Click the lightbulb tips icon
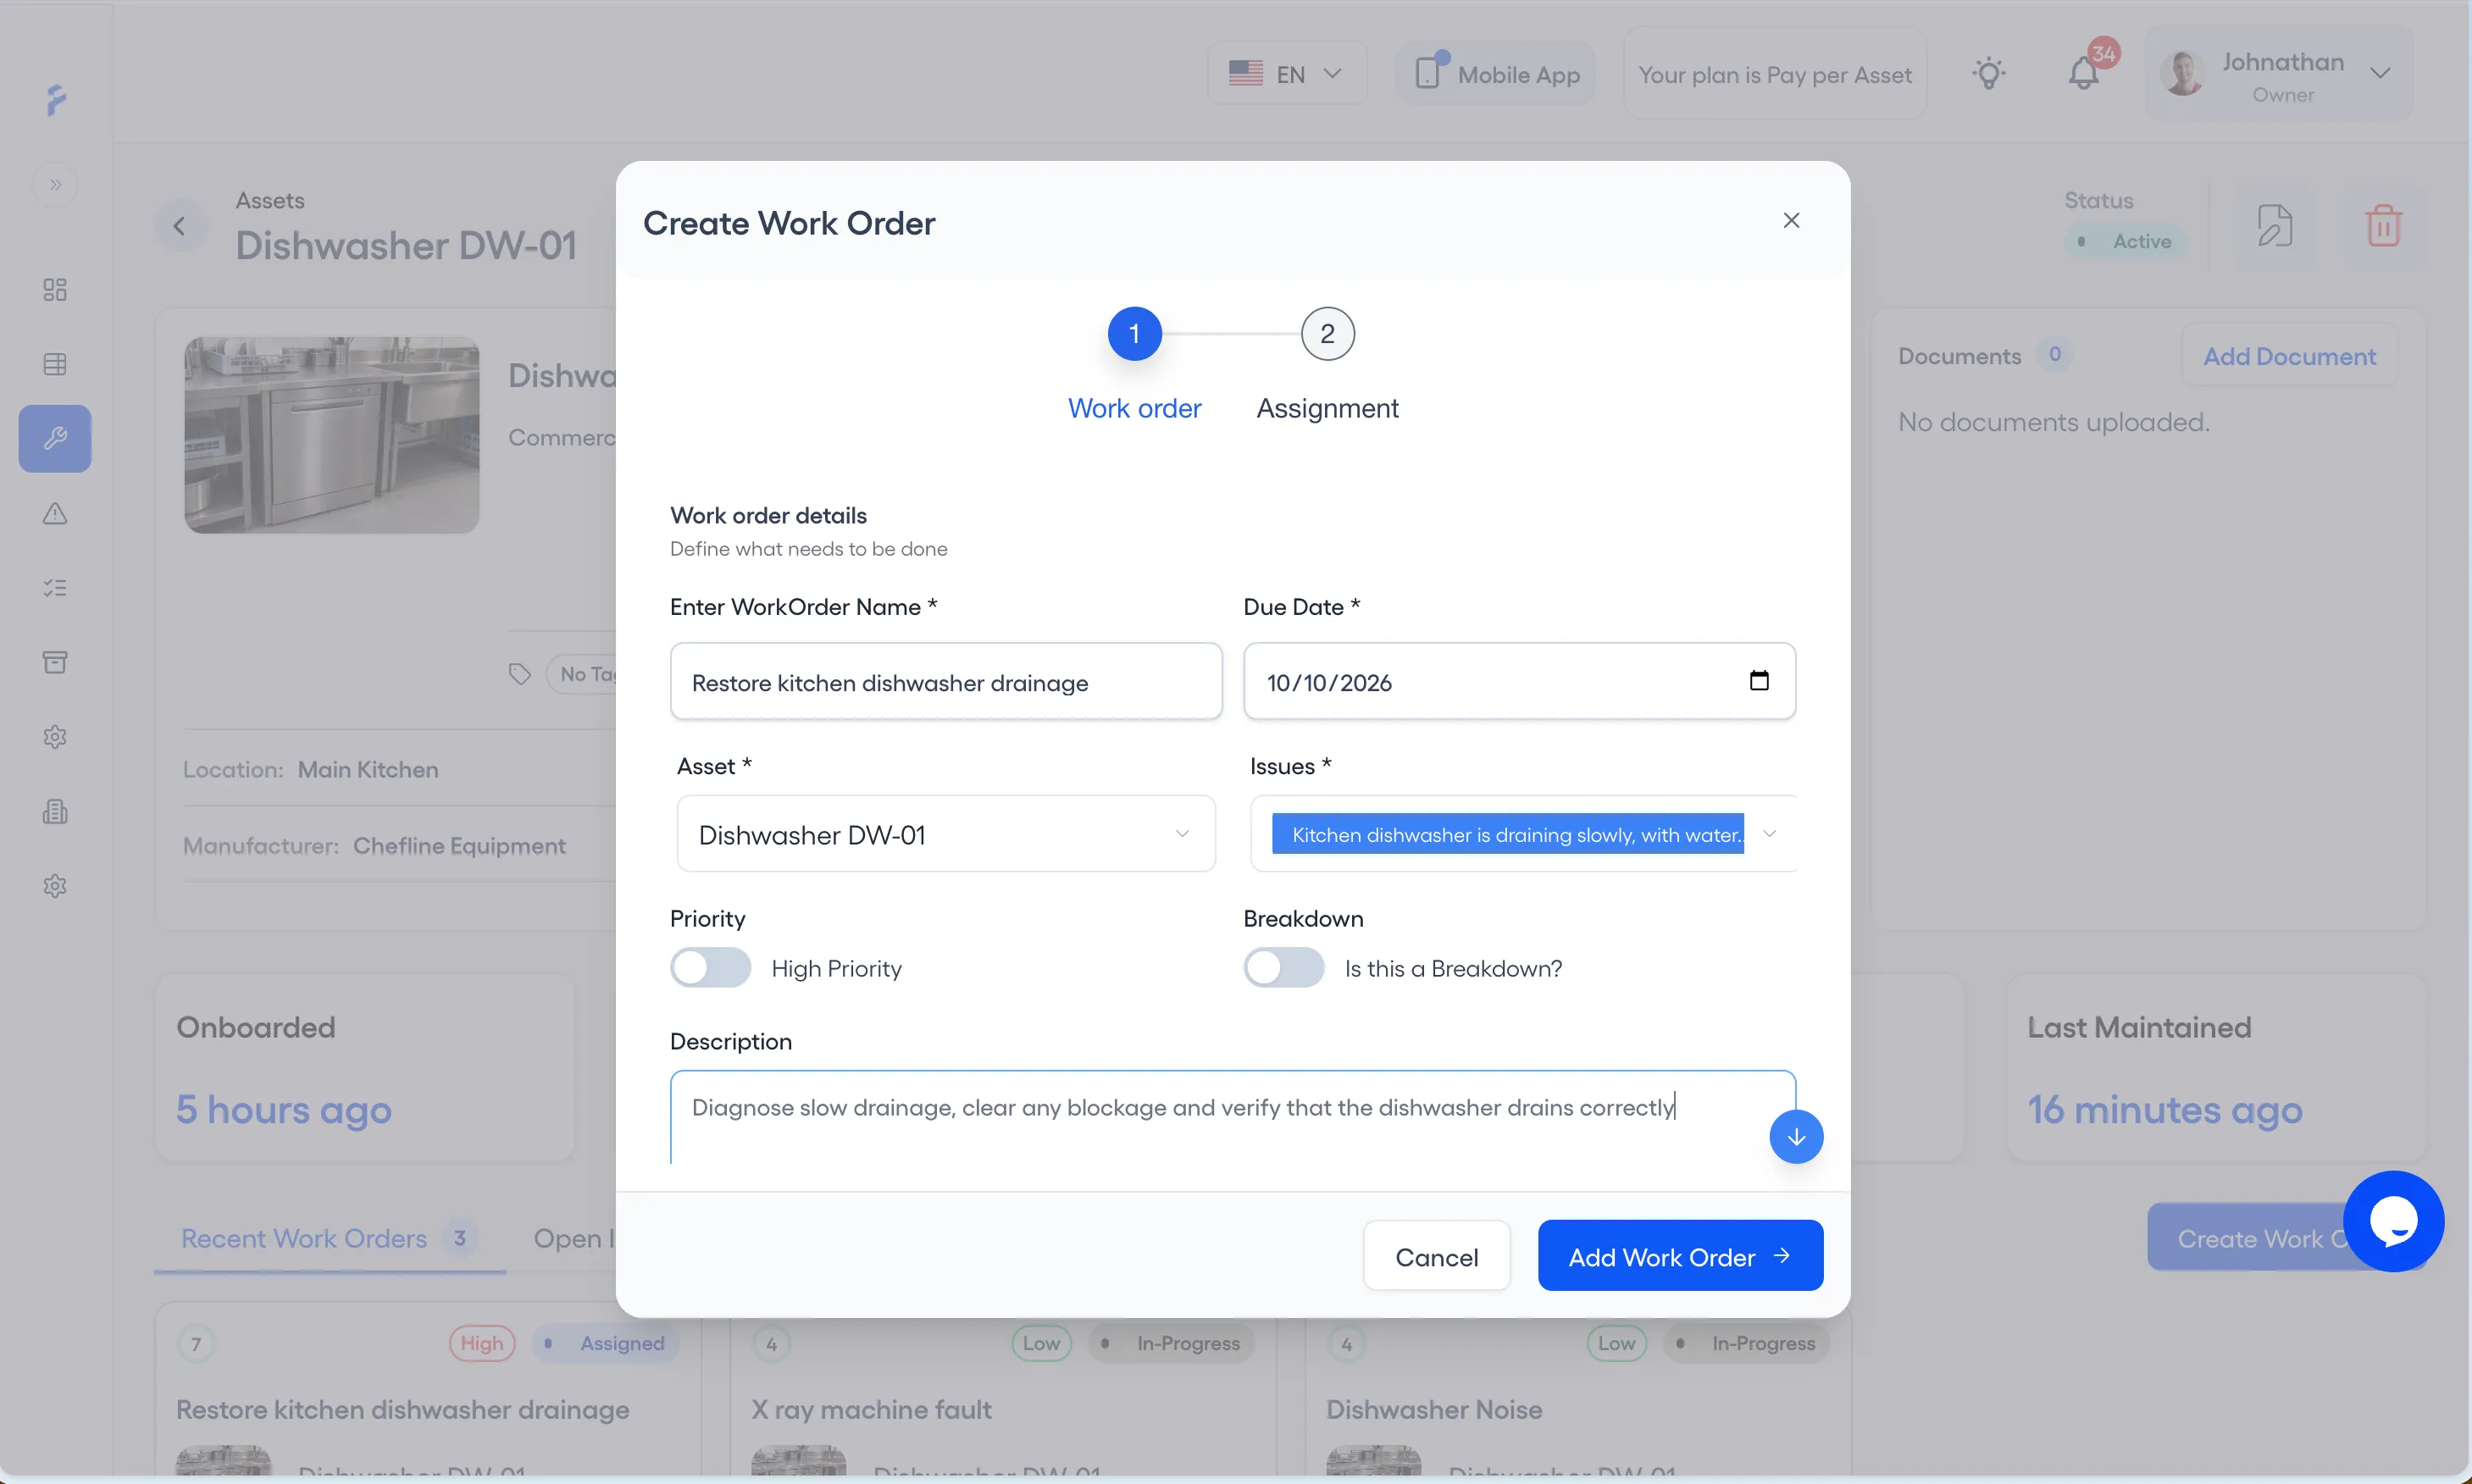 pos(1989,74)
